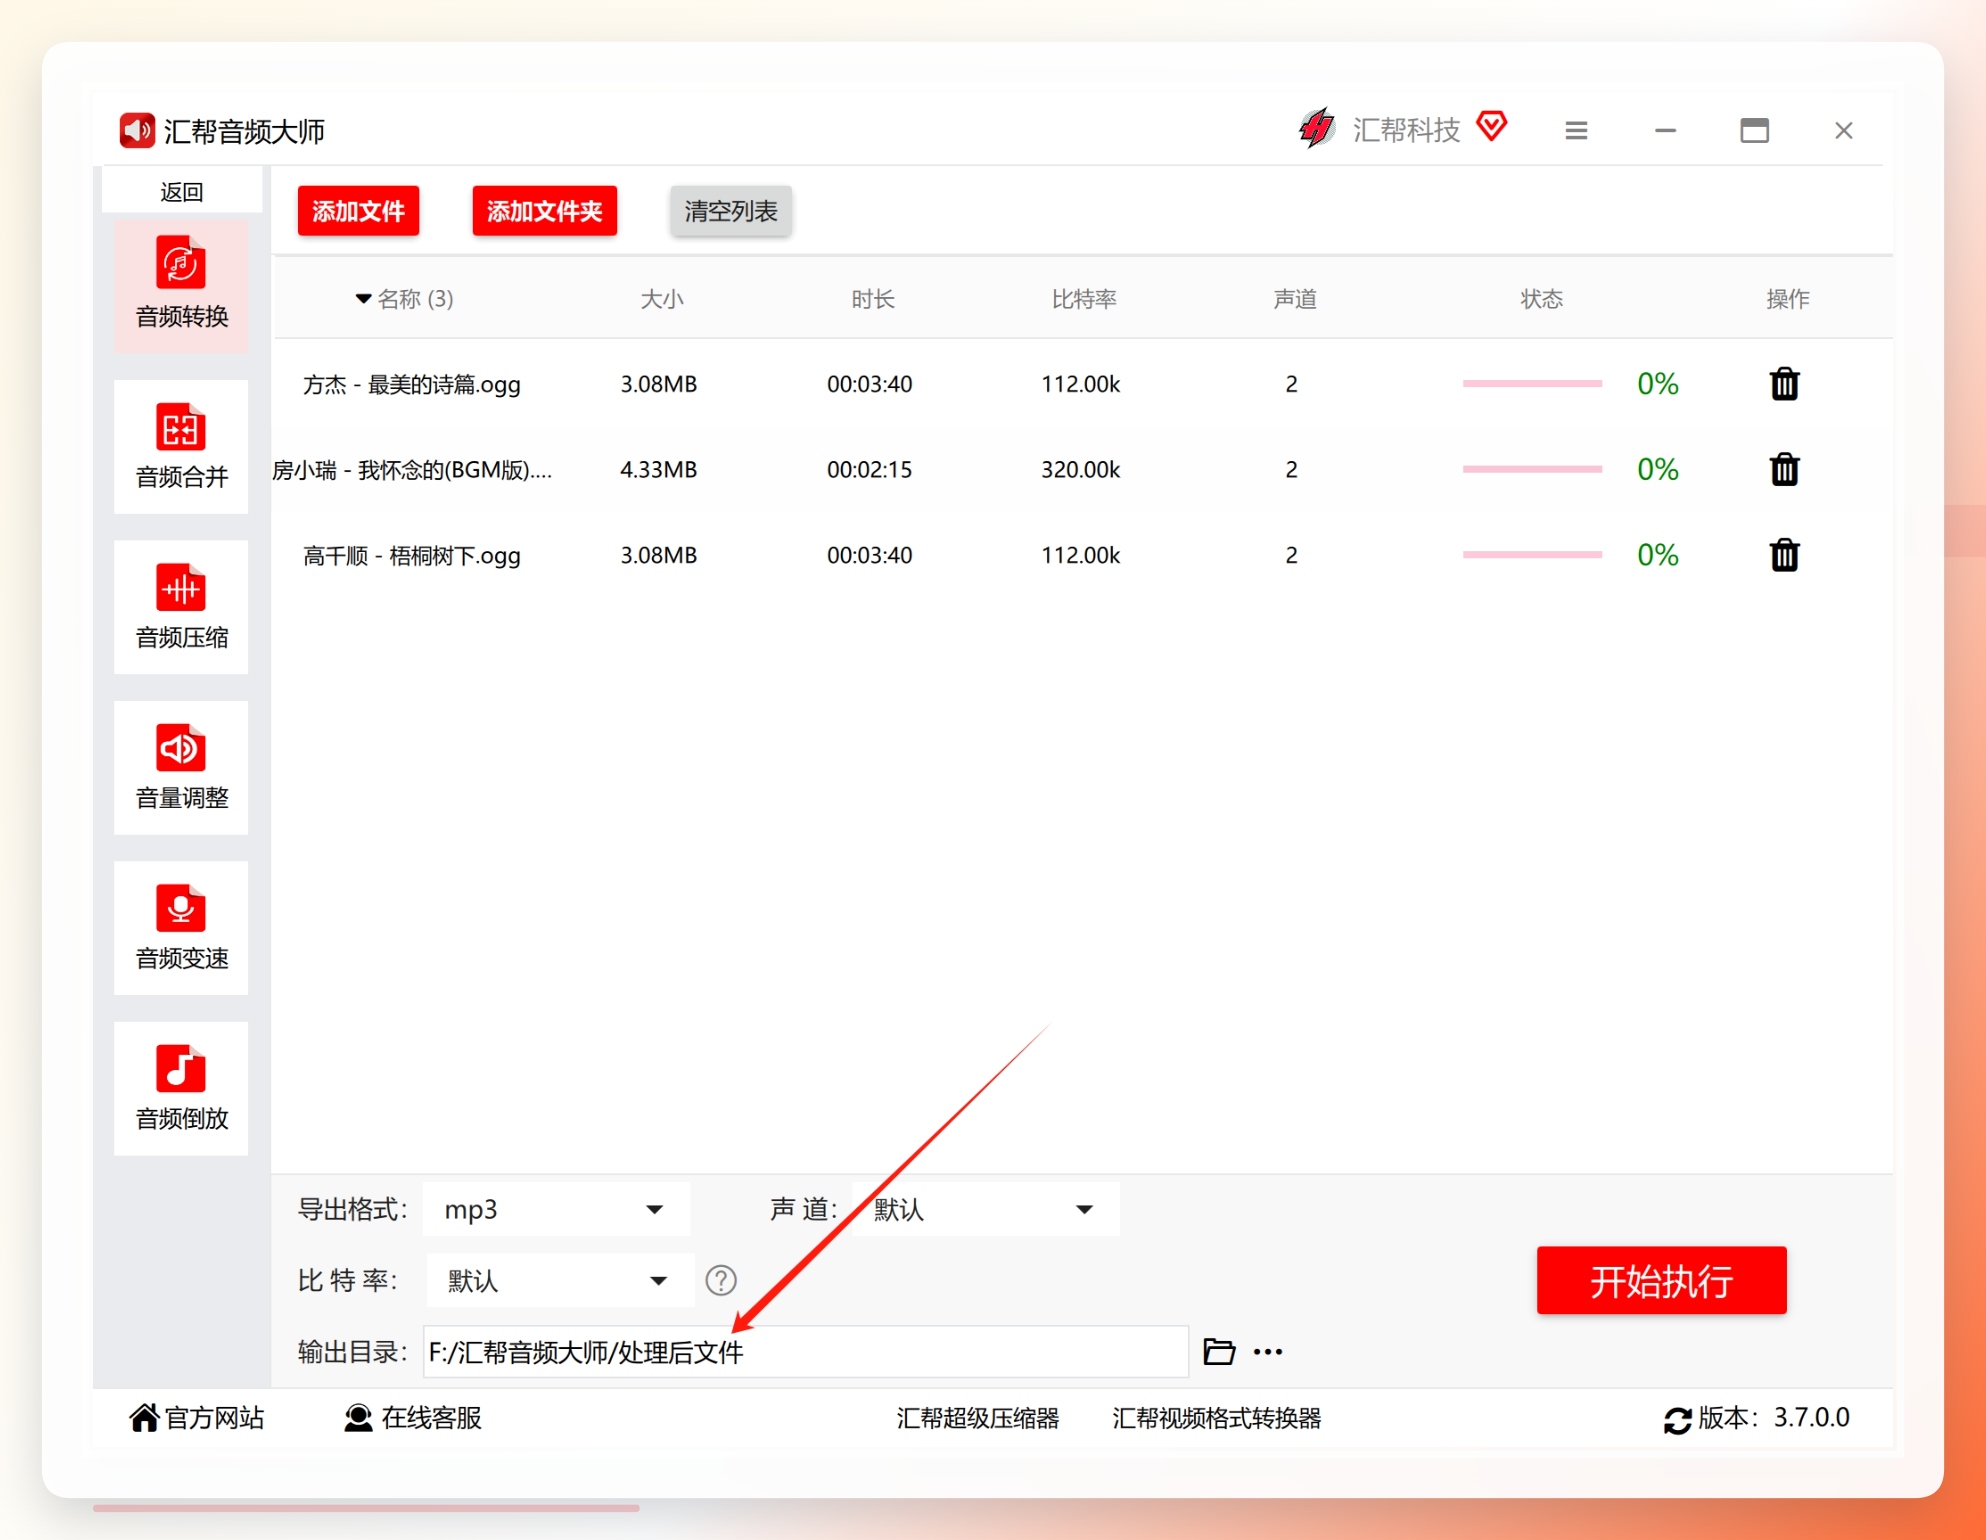This screenshot has width=1986, height=1540.
Task: Delete the 高千顺 - 梧桐树下.ogg row
Action: [1785, 555]
